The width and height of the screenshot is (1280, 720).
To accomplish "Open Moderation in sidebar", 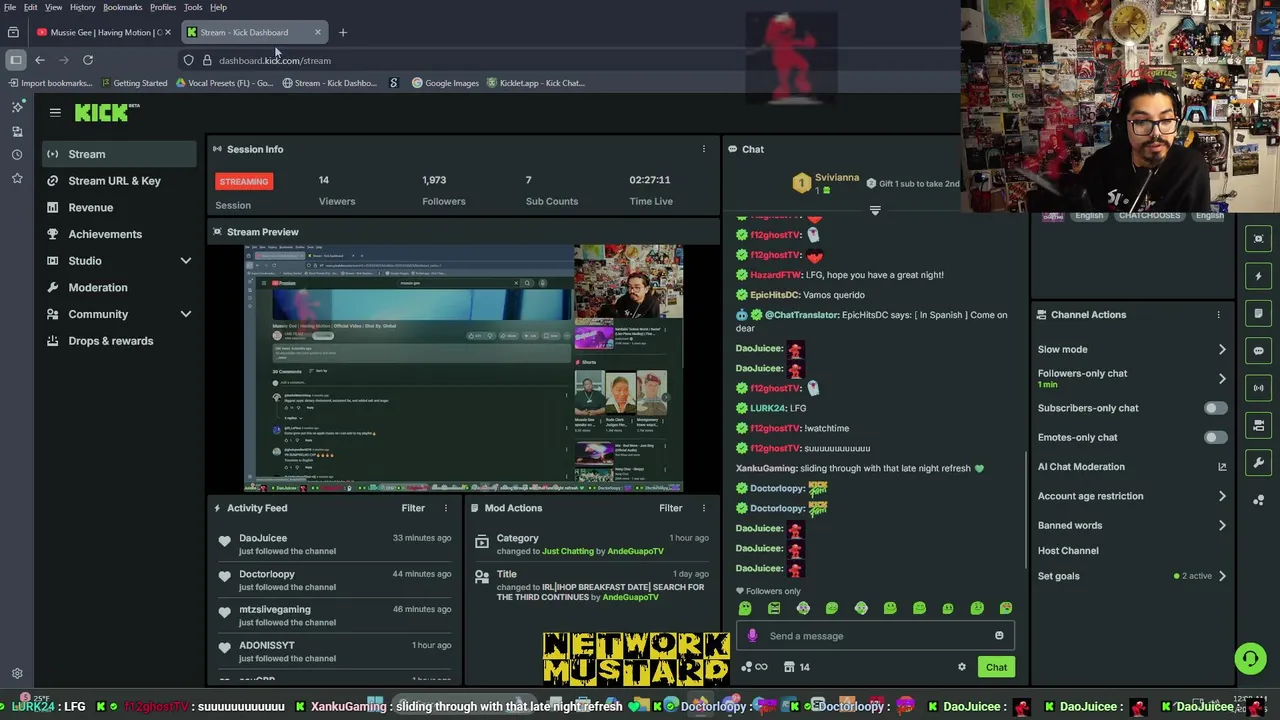I will [119, 288].
